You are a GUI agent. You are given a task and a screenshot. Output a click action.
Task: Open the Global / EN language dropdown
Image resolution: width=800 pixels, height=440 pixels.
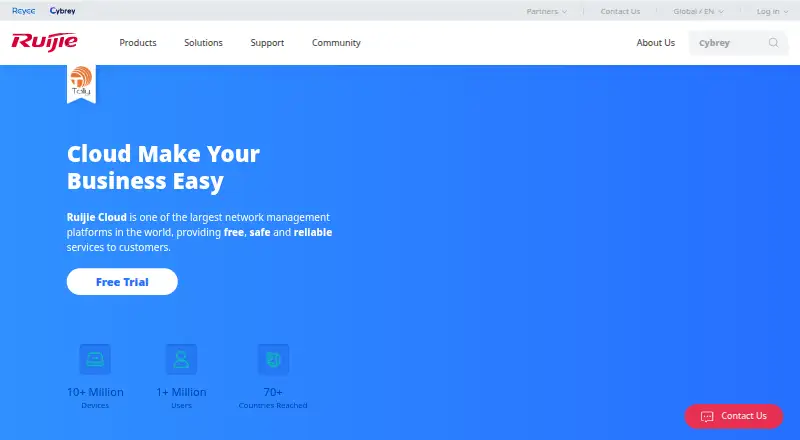point(698,11)
